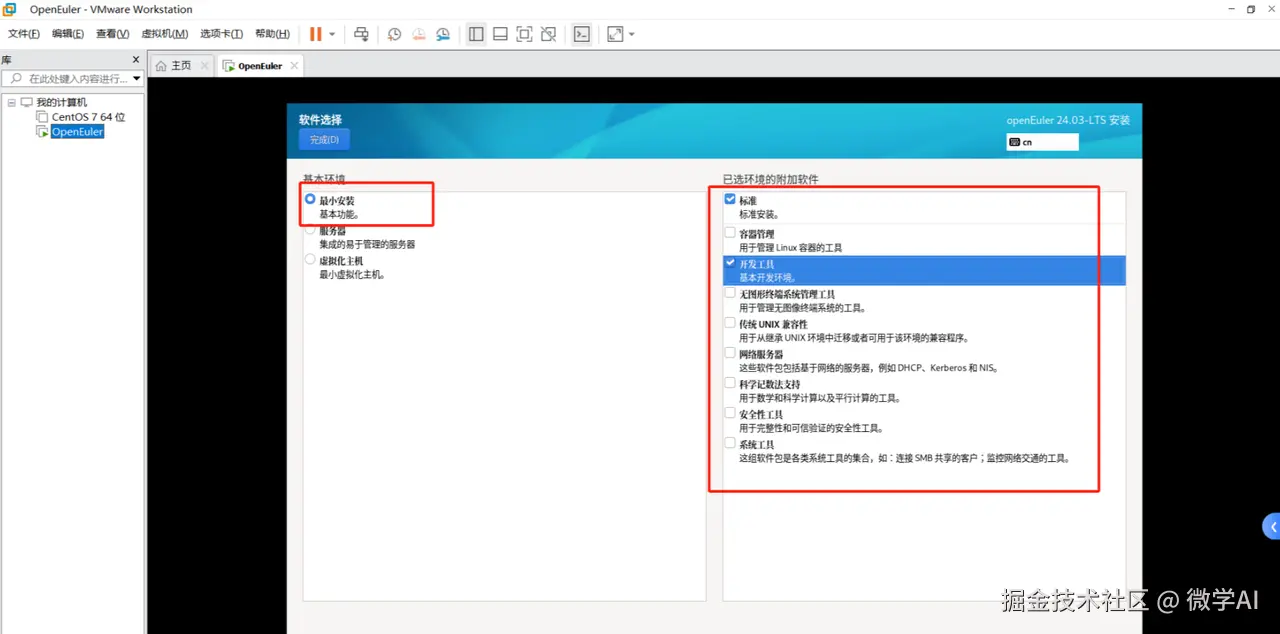Select OpenEuler in the library tree
The image size is (1280, 634).
pos(77,132)
